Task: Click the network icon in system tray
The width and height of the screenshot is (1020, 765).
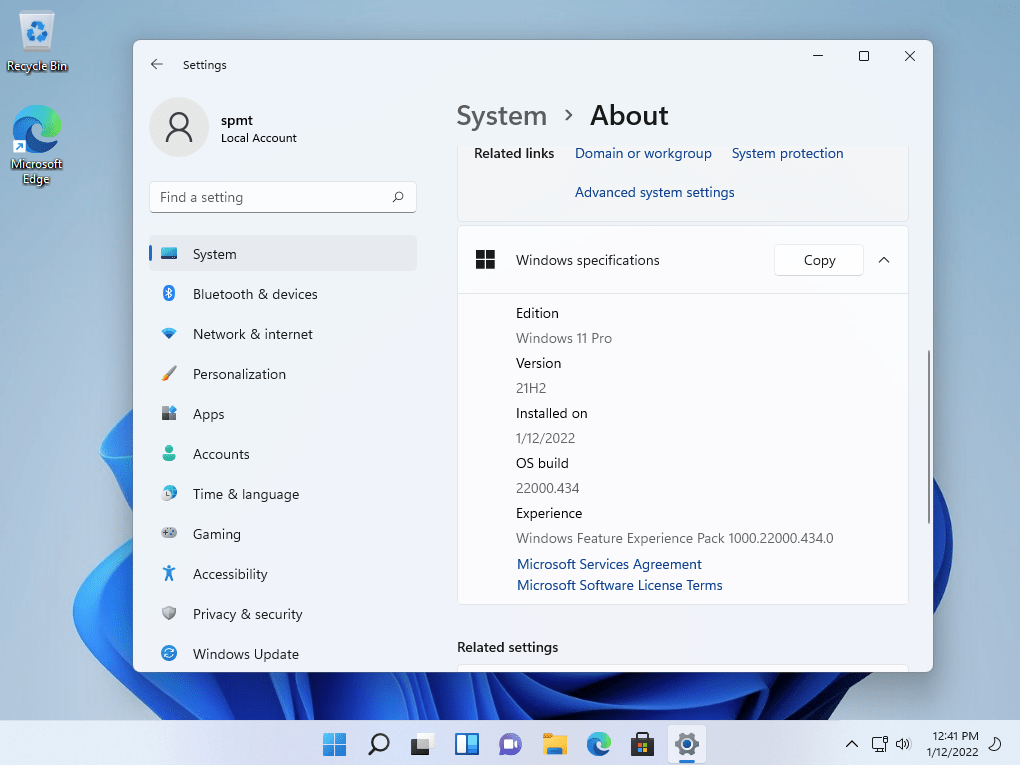Action: (879, 744)
